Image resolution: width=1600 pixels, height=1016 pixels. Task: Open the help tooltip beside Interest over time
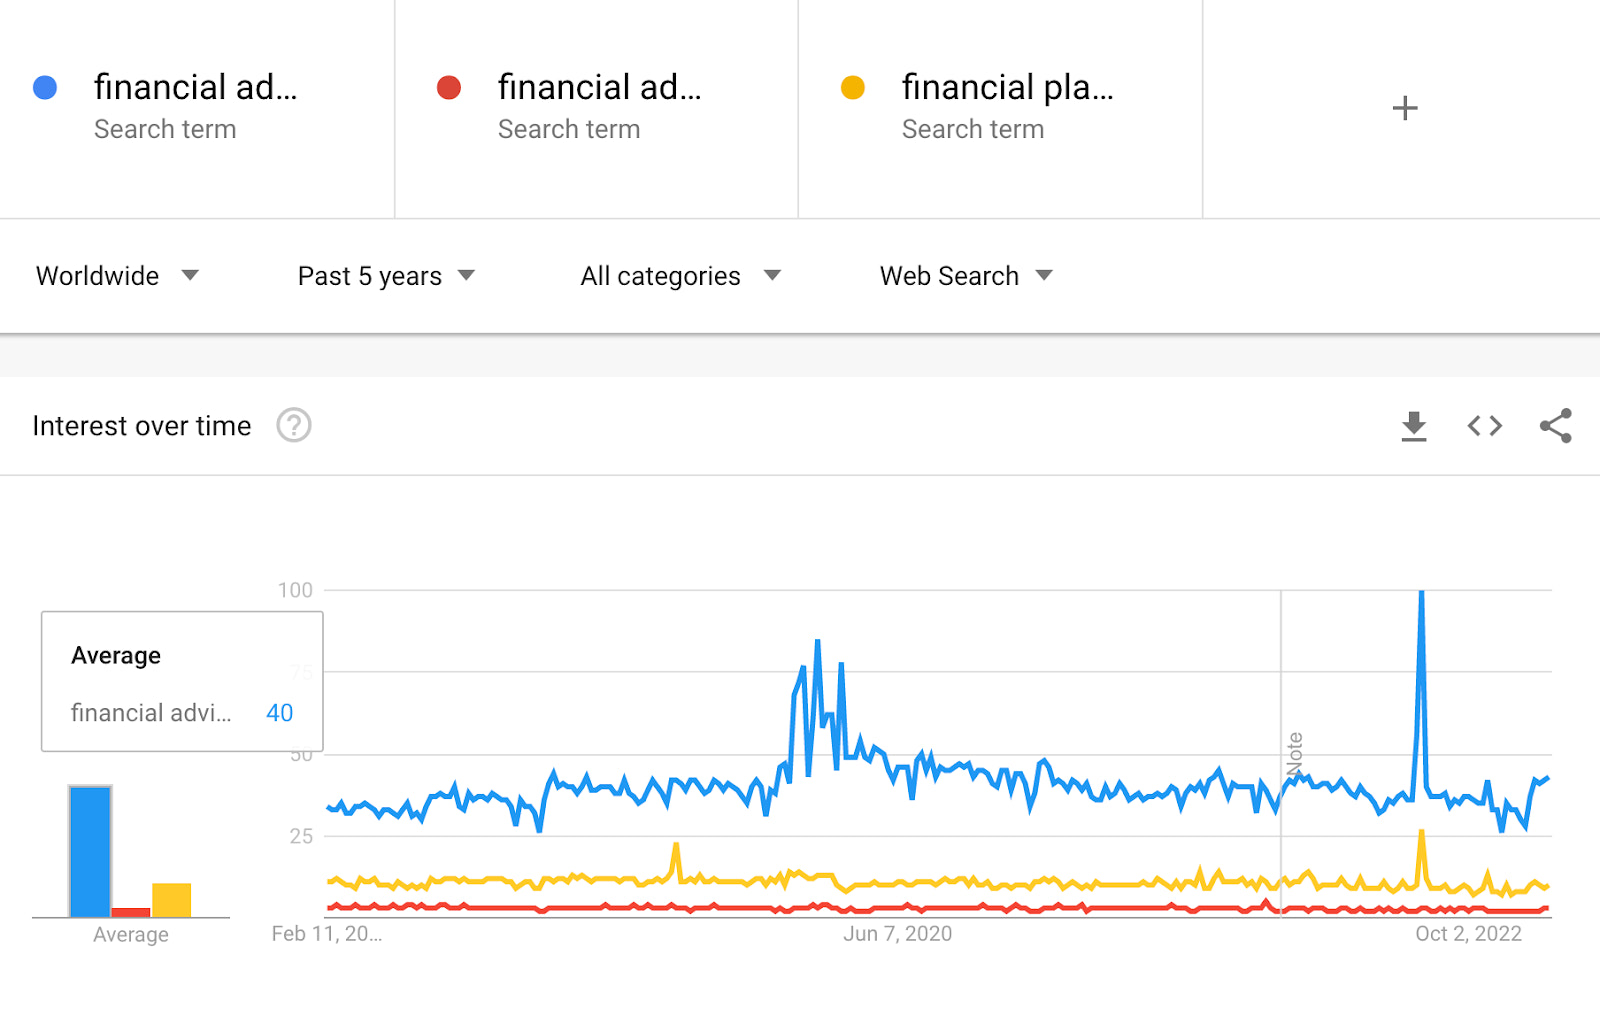(293, 426)
